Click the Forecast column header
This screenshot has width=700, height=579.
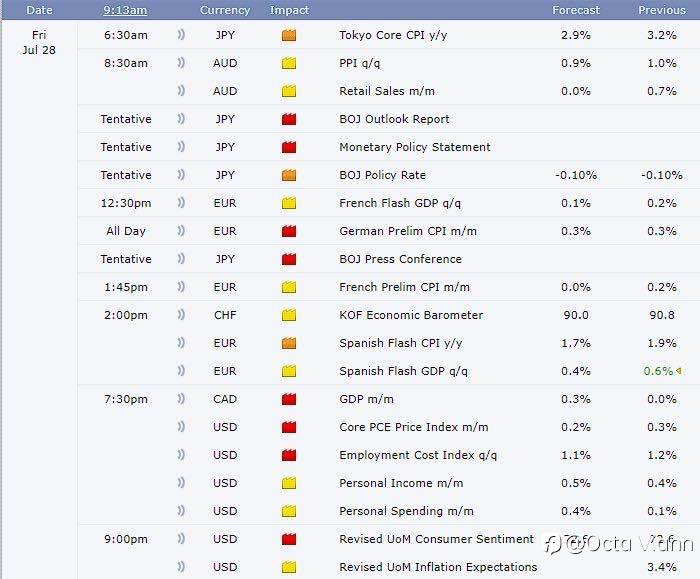(x=576, y=10)
